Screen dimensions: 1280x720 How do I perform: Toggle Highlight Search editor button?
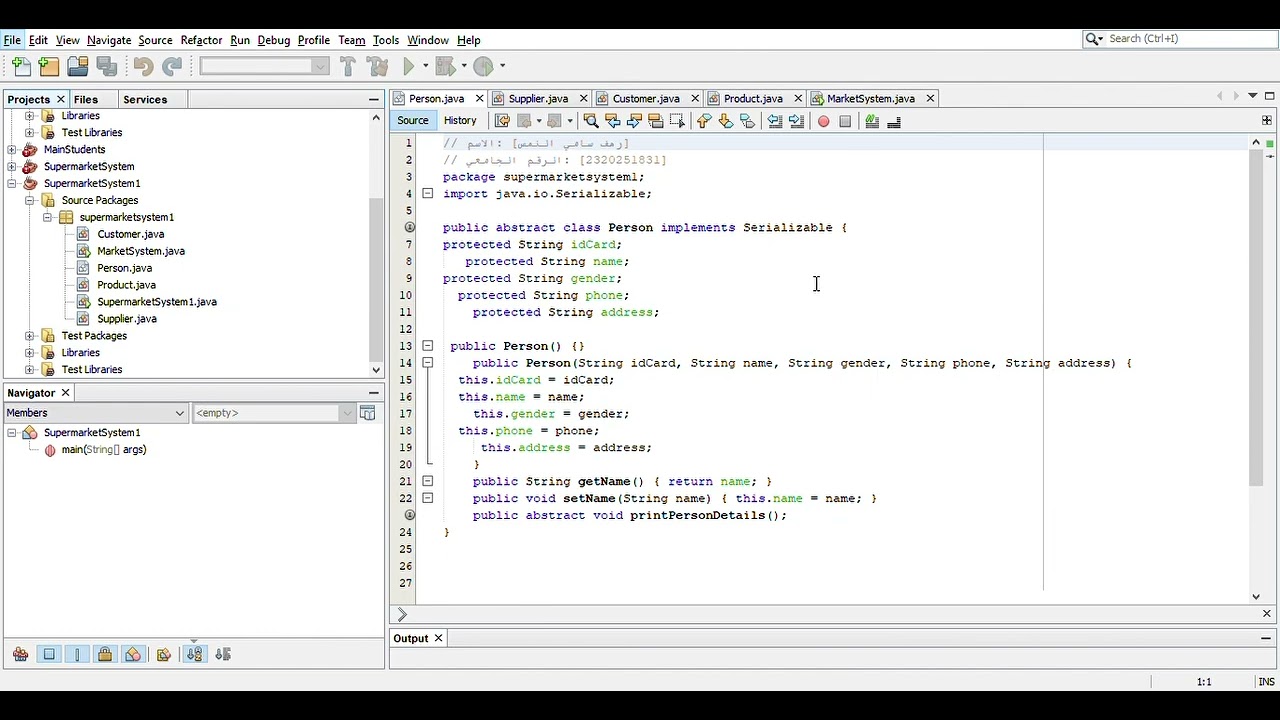point(656,121)
